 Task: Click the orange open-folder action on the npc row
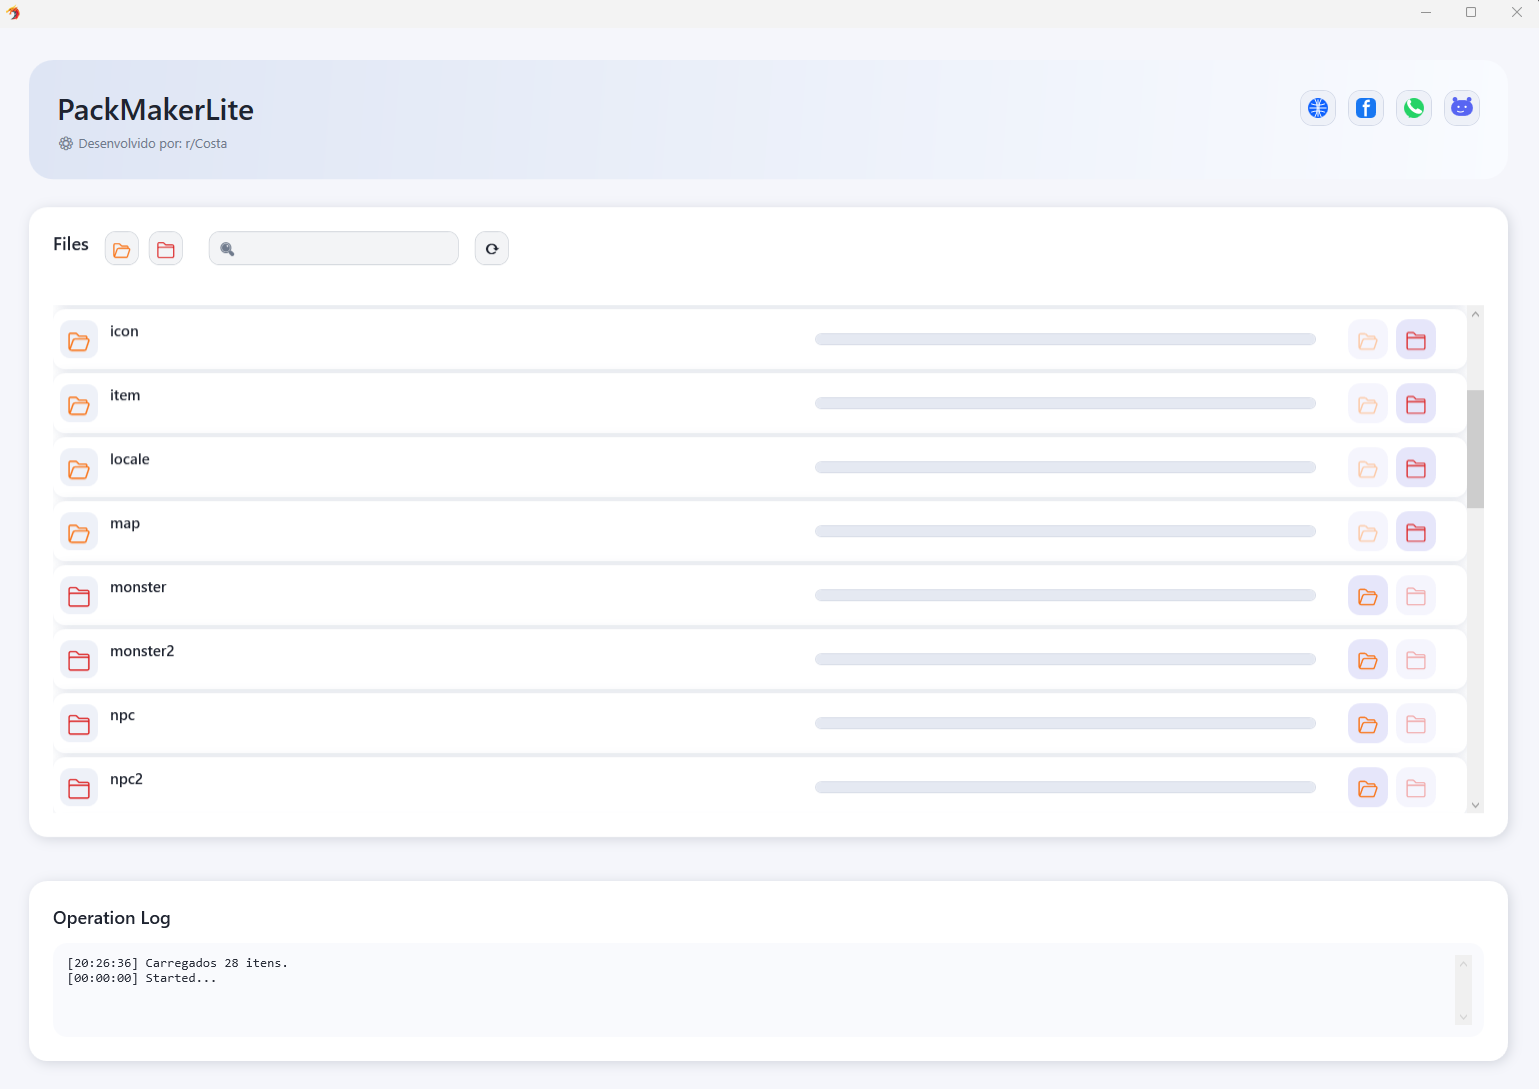(x=1367, y=723)
